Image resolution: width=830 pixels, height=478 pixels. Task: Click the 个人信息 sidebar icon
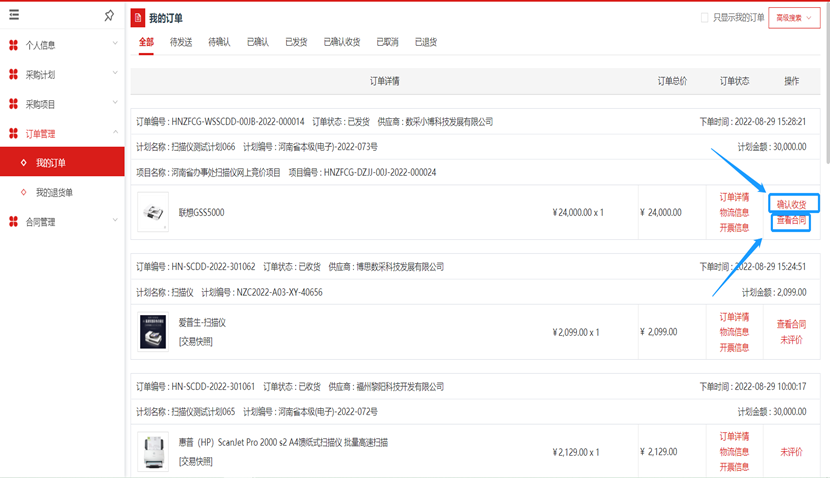[14, 45]
